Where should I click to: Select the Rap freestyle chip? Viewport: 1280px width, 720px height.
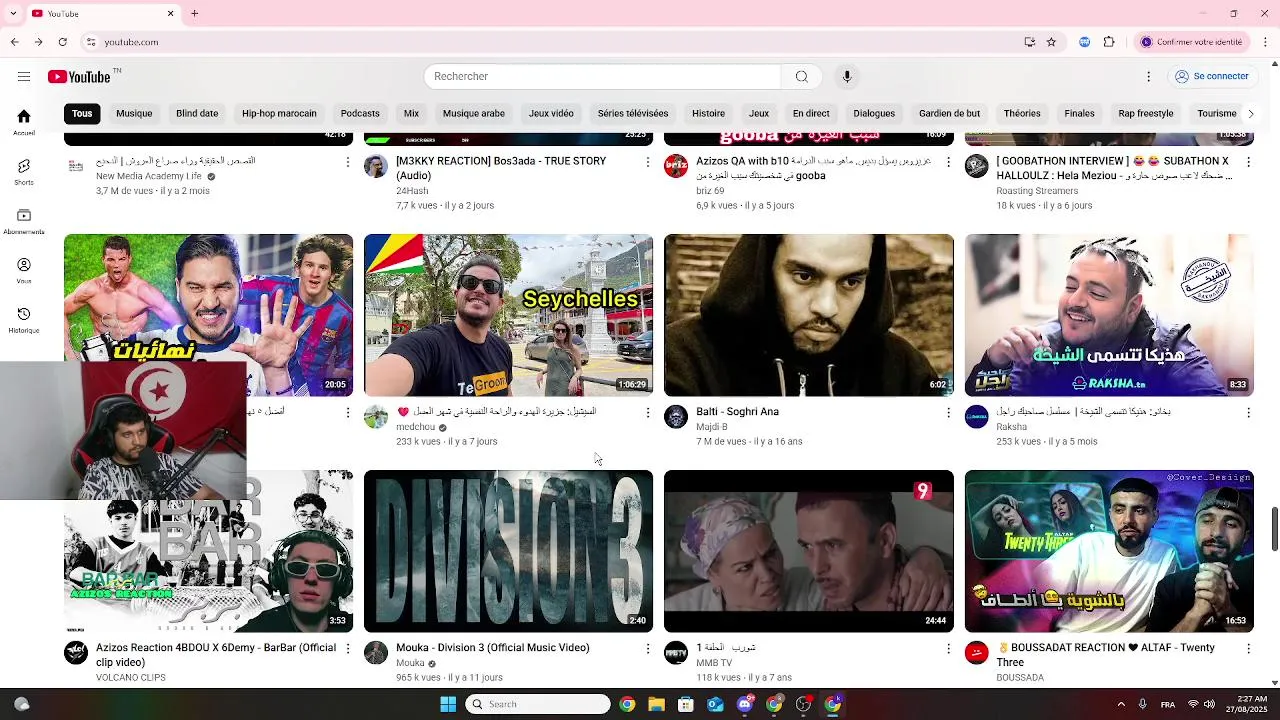point(1146,113)
